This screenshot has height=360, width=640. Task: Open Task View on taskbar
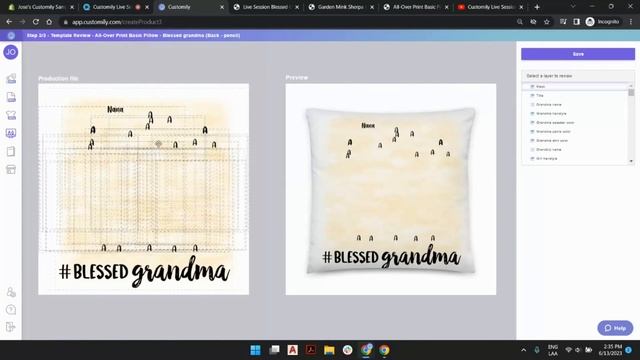(x=274, y=350)
